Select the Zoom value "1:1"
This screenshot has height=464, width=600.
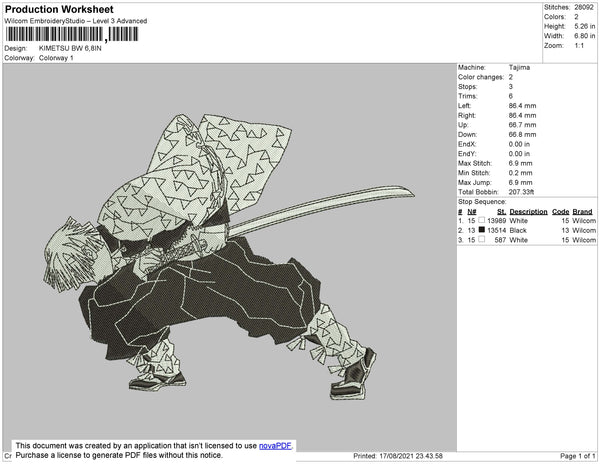[579, 46]
